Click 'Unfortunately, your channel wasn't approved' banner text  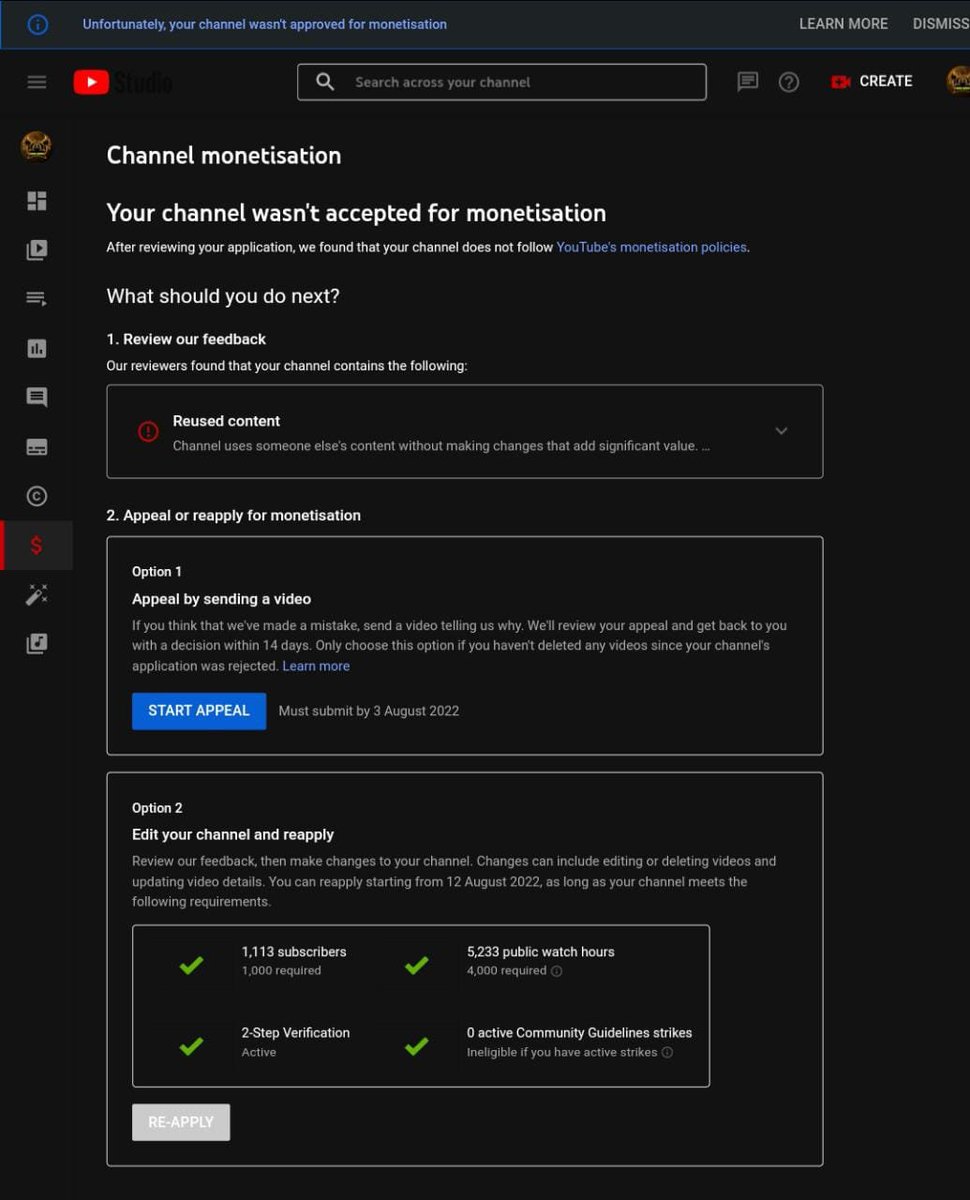tap(265, 24)
